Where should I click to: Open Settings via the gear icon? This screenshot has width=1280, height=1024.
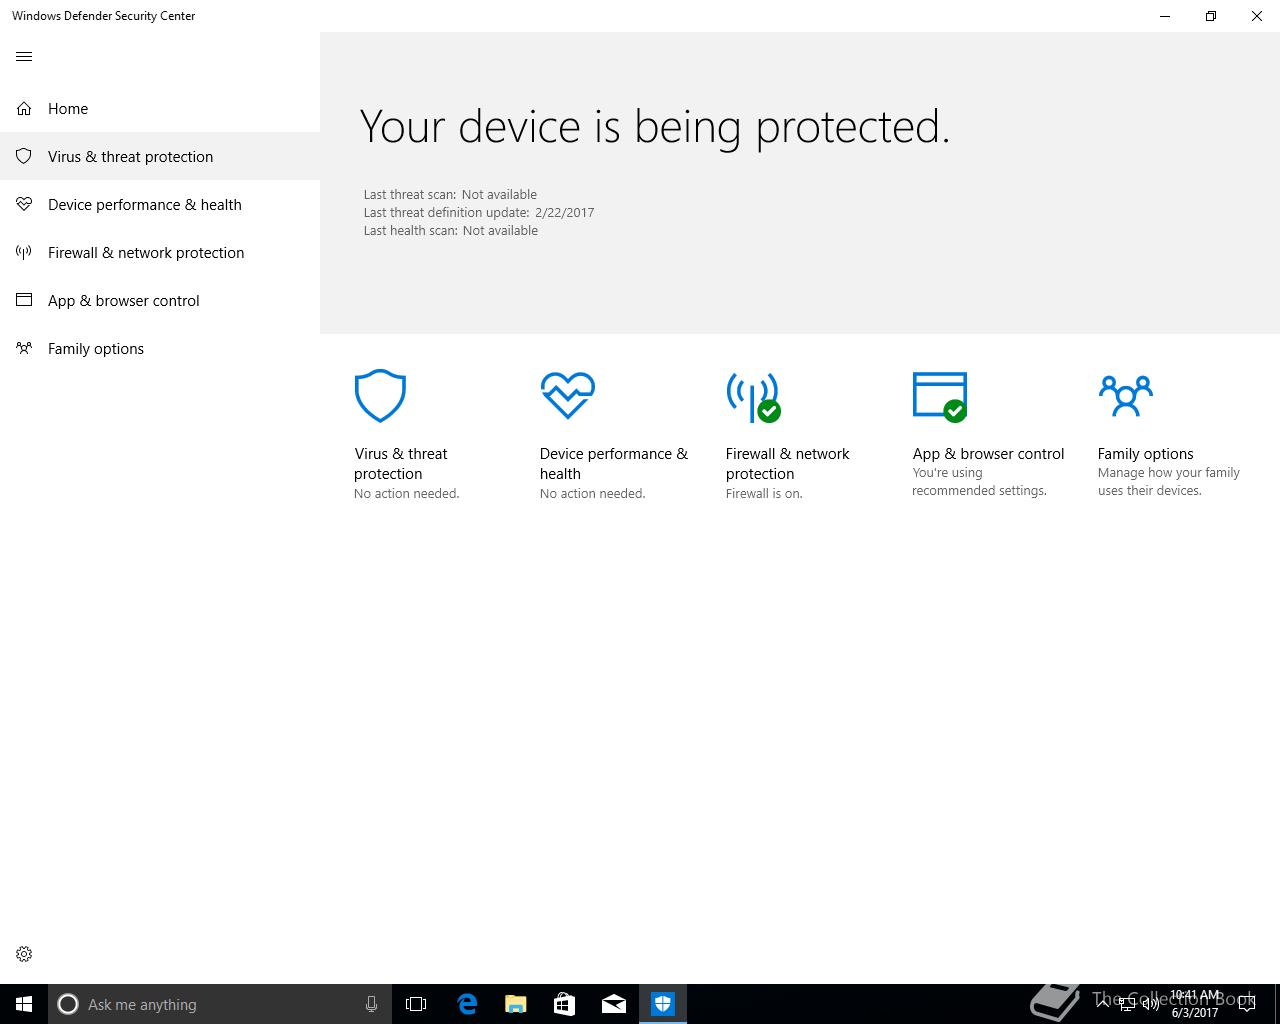[x=24, y=954]
